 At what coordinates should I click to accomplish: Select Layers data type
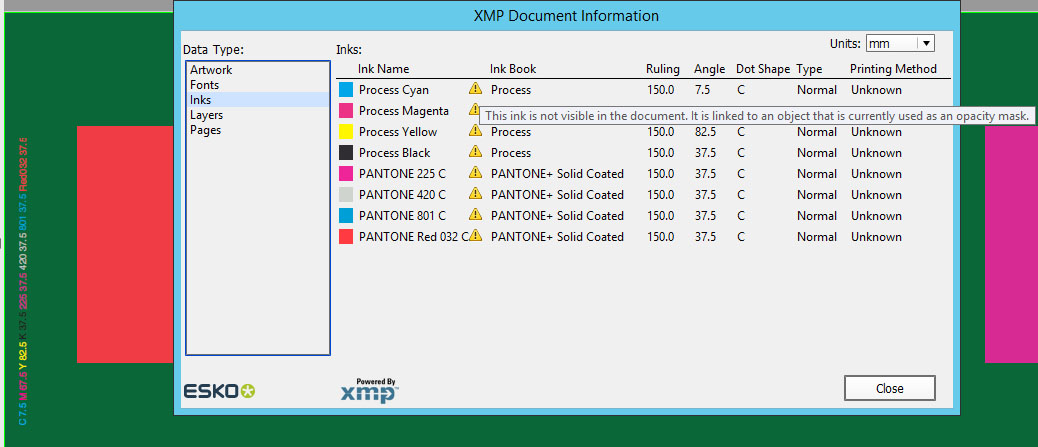tap(207, 115)
